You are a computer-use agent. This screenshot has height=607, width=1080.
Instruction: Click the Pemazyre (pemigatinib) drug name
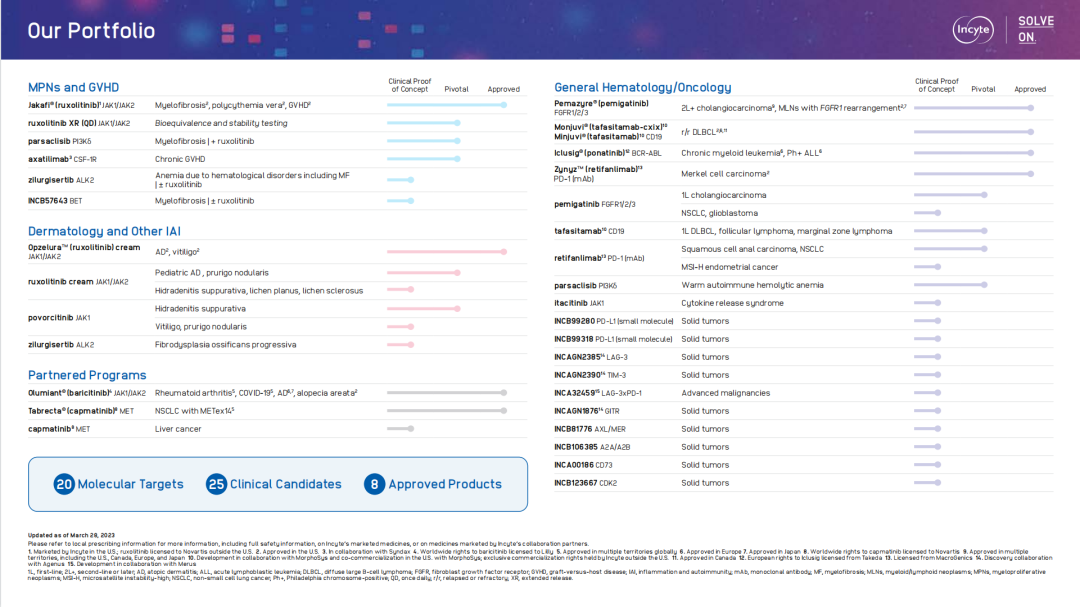pyautogui.click(x=601, y=103)
